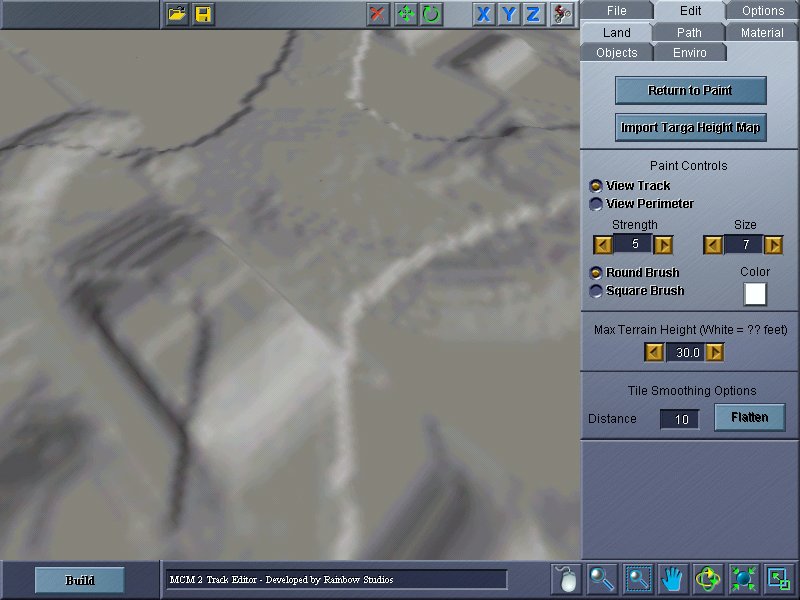The image size is (800, 600).
Task: Select the green move arrows tool
Action: coord(406,14)
